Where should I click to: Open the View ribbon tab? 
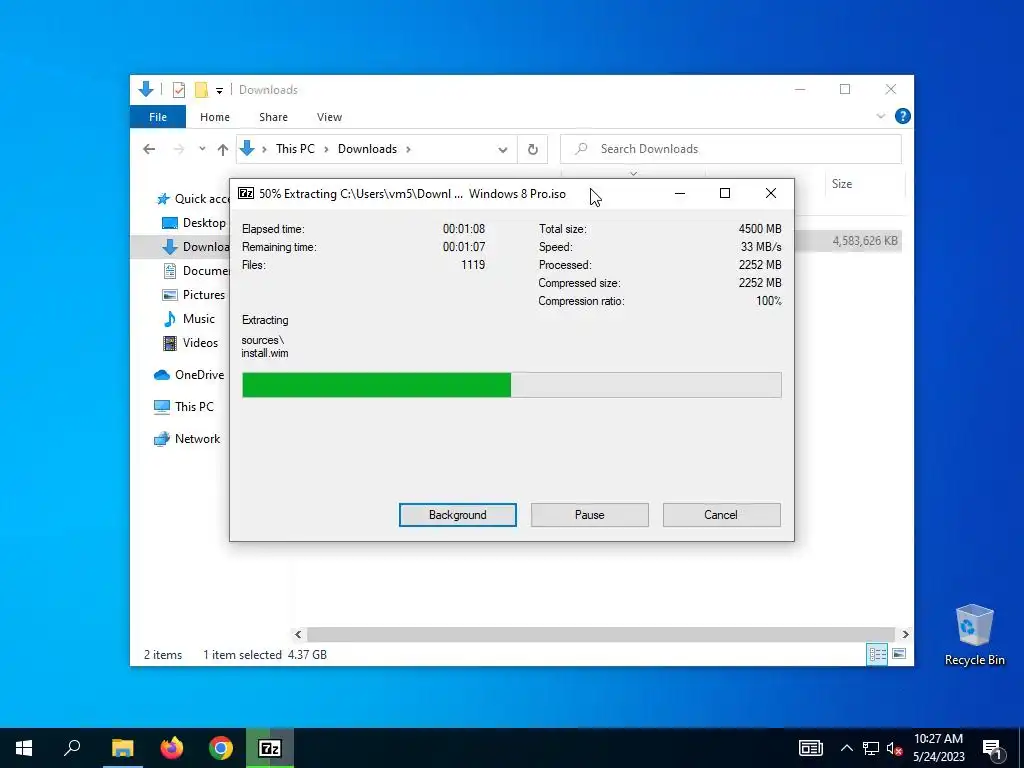coord(329,117)
